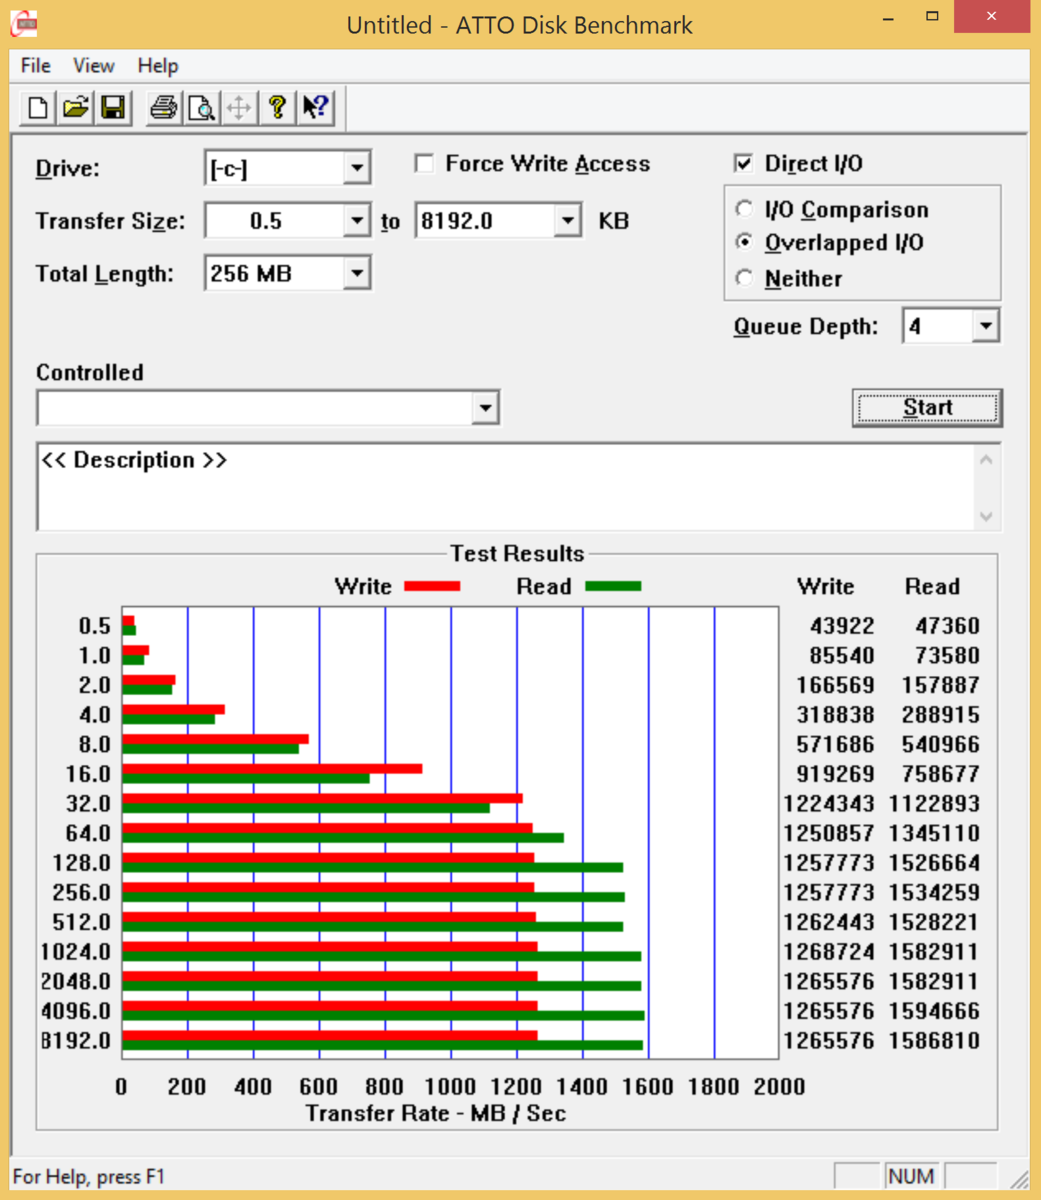1041x1200 pixels.
Task: Click the Open file folder icon
Action: point(75,107)
